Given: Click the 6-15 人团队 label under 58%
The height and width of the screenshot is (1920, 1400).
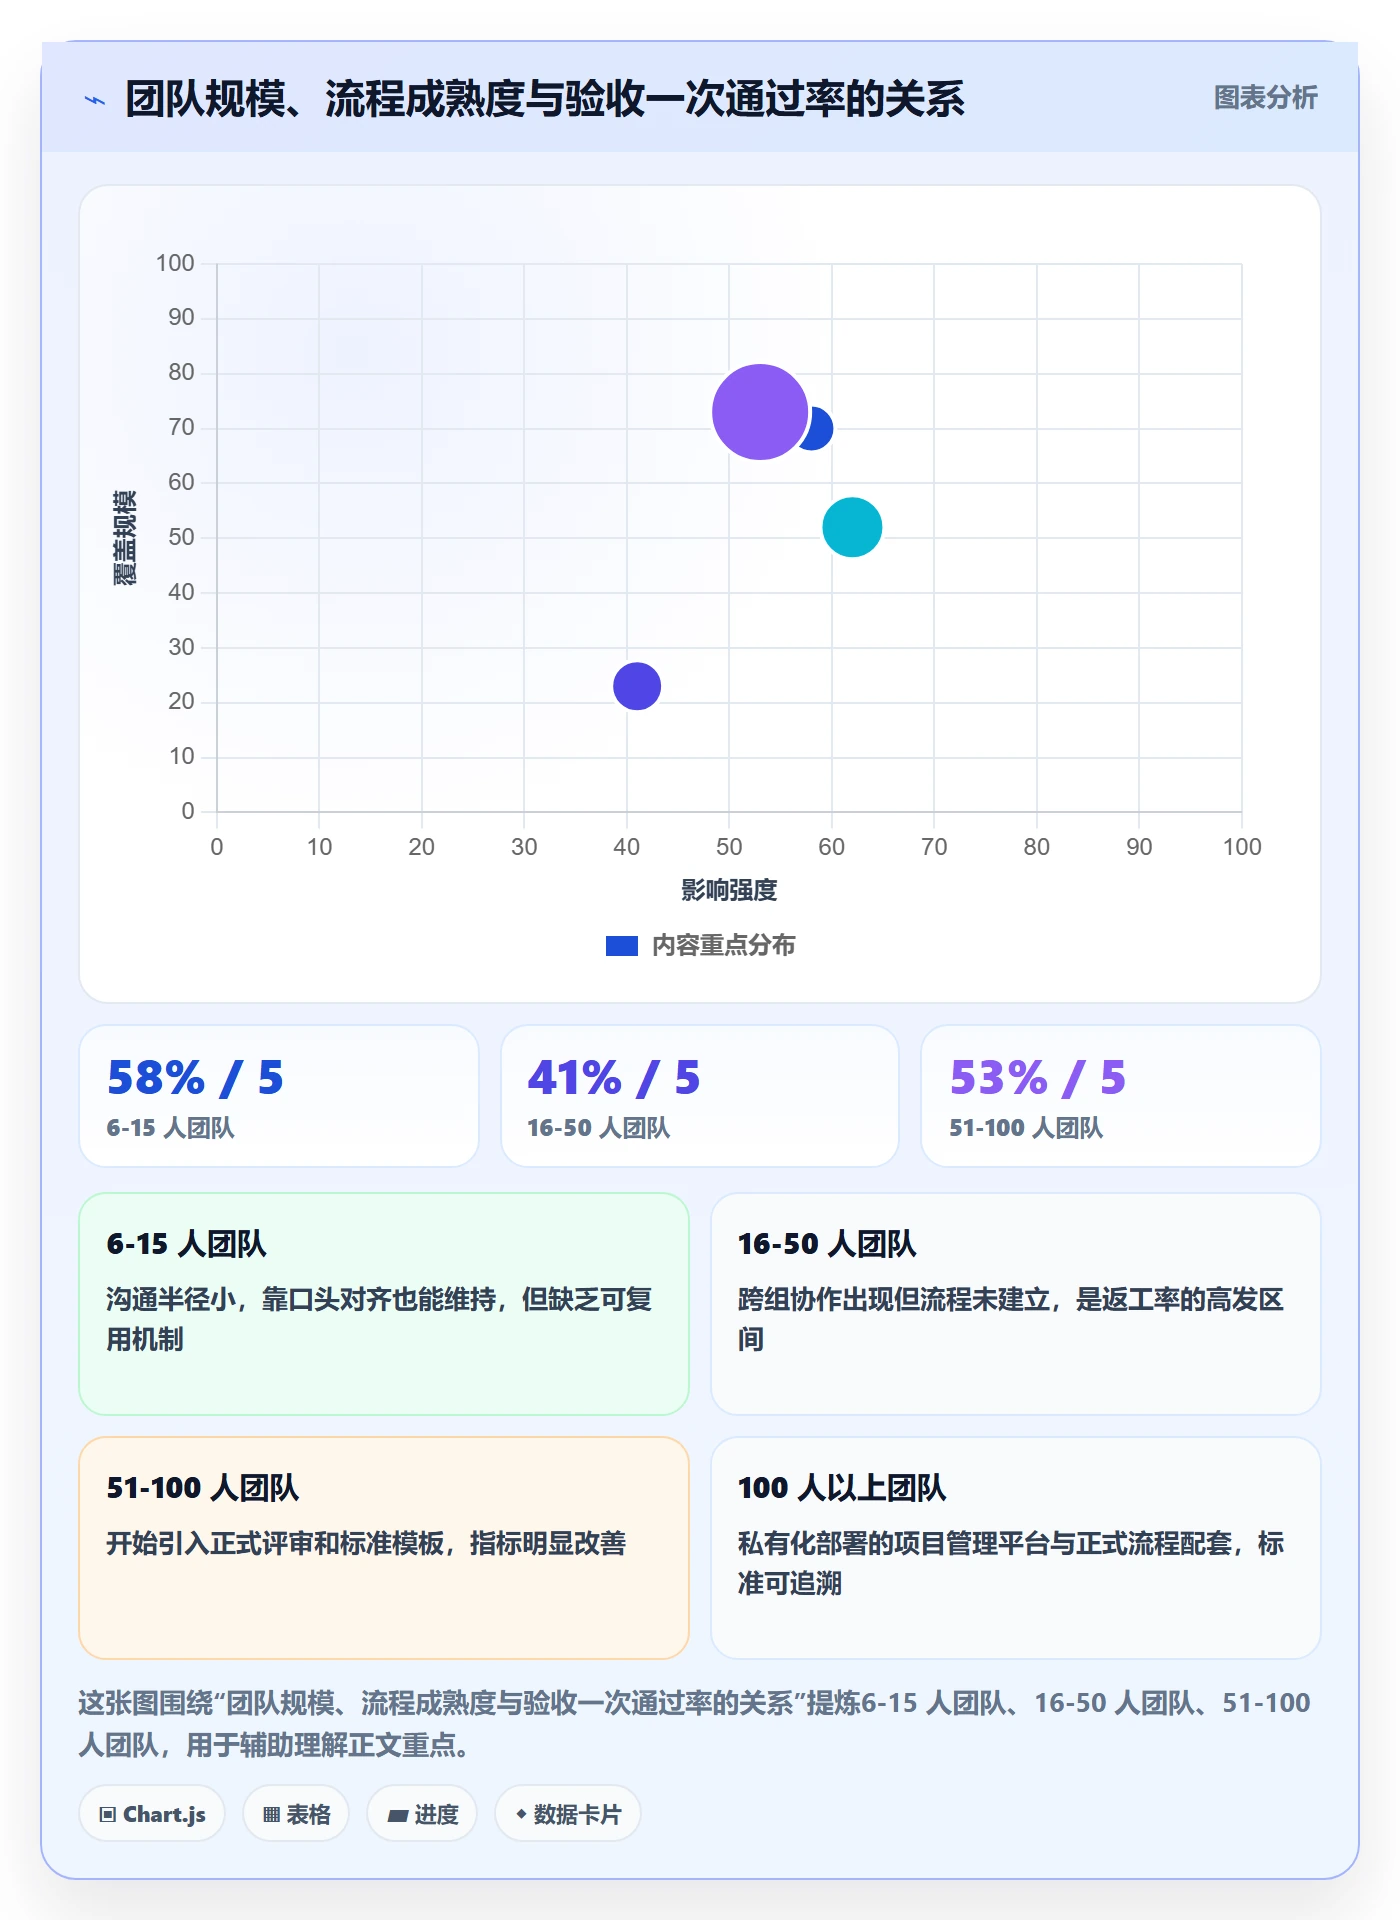Looking at the screenshot, I should [x=170, y=1128].
